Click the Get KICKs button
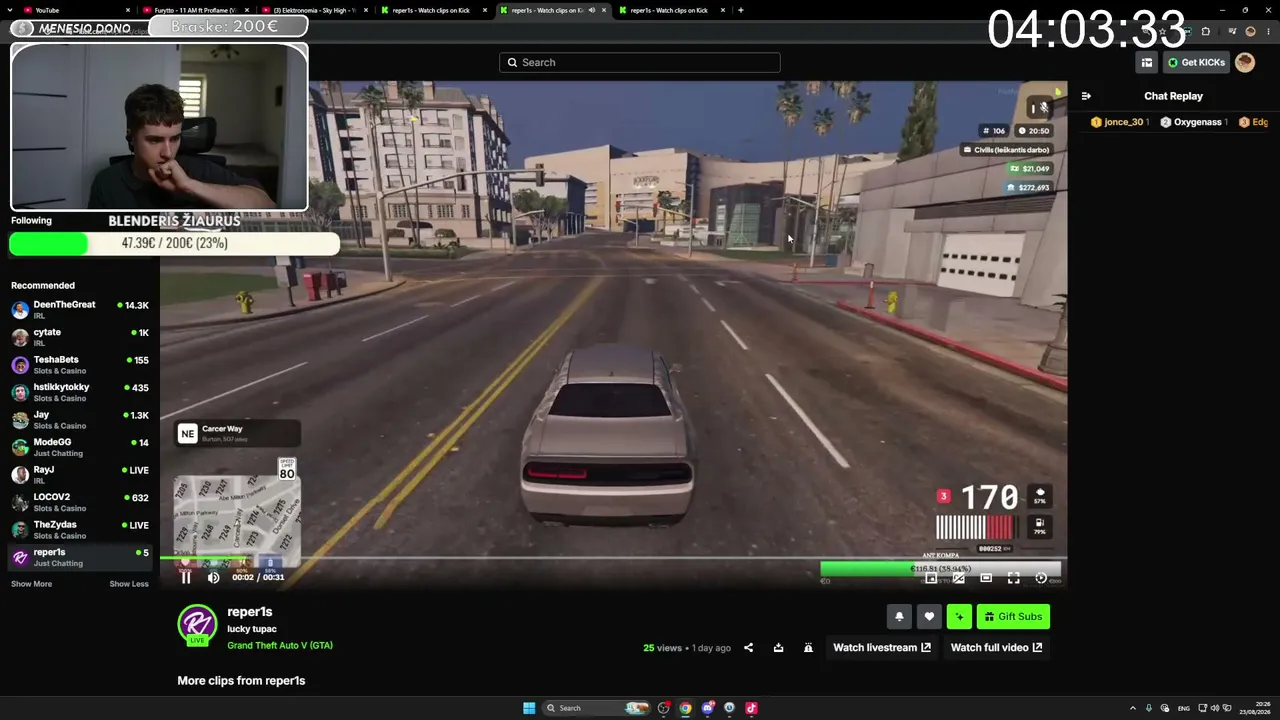1280x720 pixels. tap(1196, 62)
